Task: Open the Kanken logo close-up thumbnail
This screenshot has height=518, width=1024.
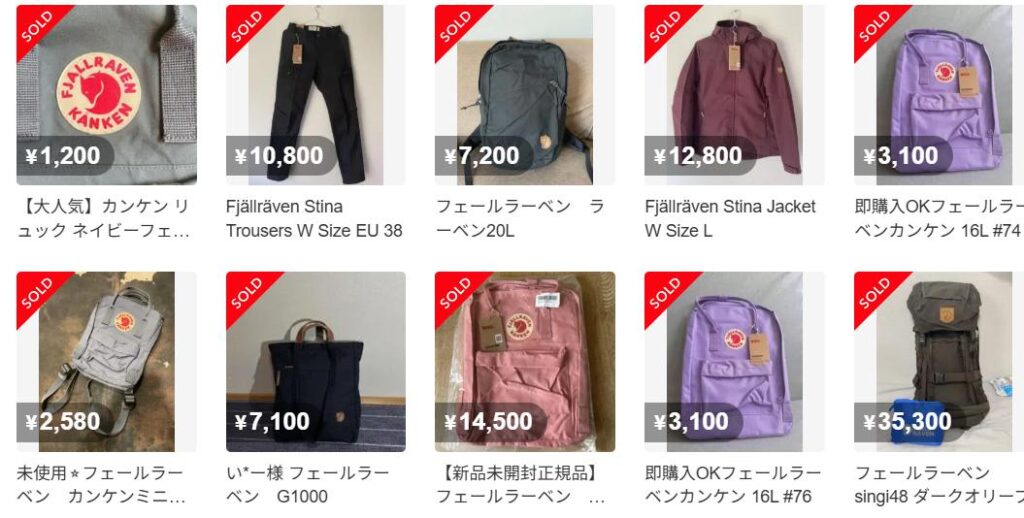Action: coord(106,95)
